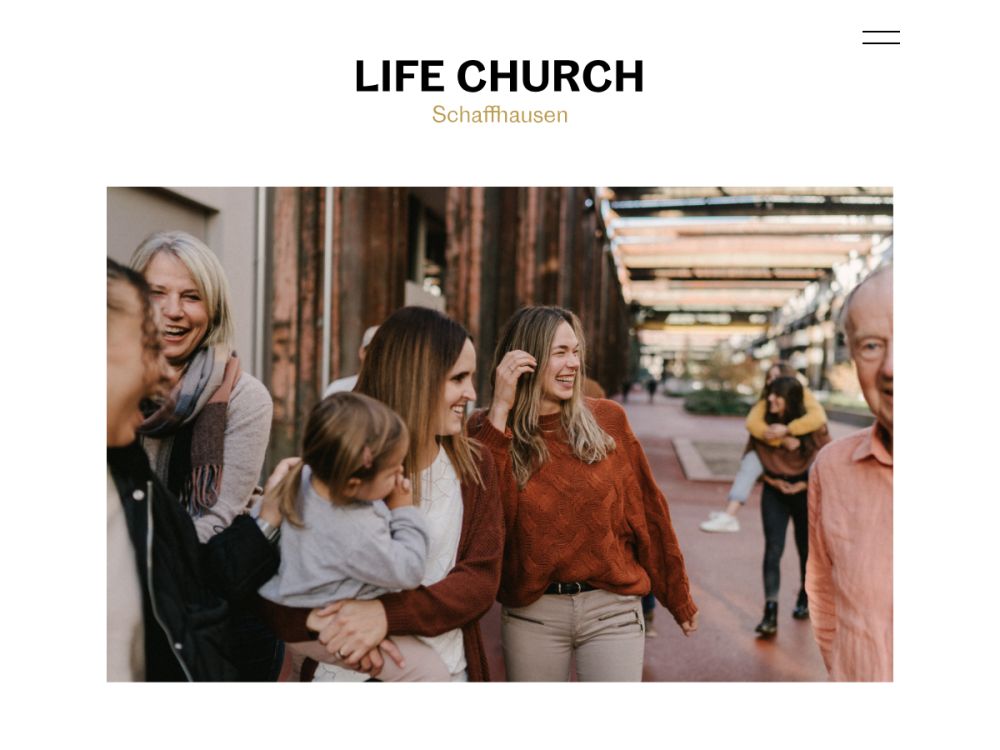Click the white sneaker in the photo
The width and height of the screenshot is (1000, 750).
(720, 522)
